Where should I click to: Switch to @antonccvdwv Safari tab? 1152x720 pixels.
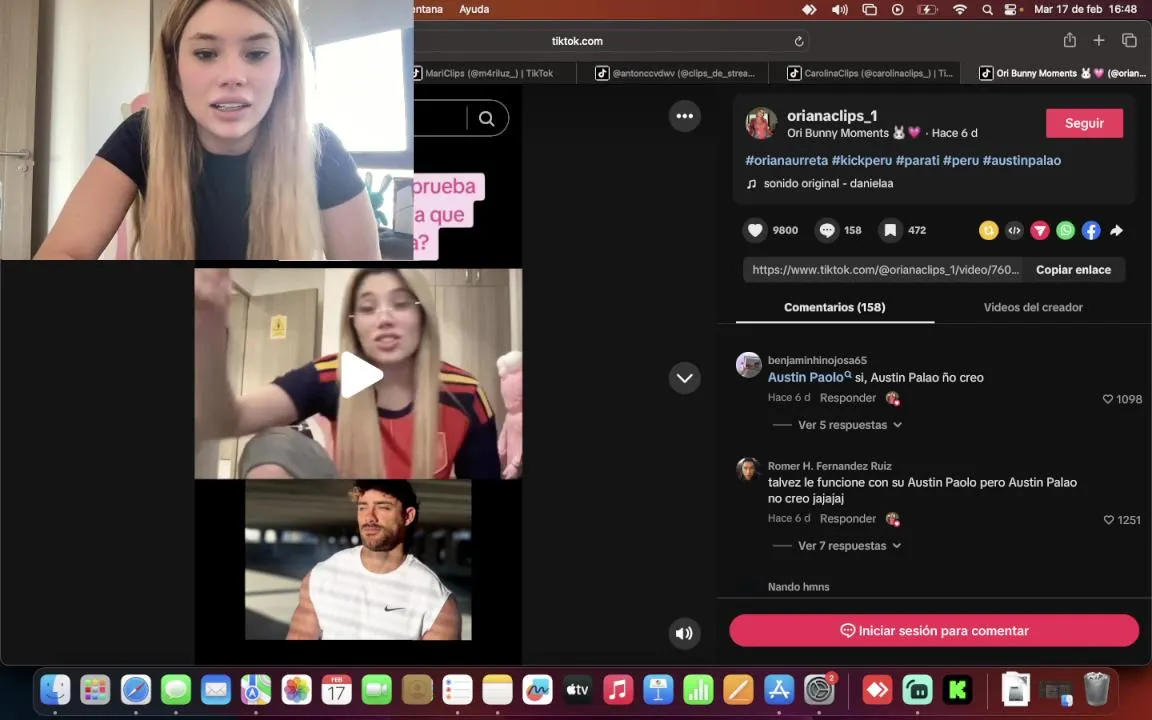click(x=673, y=73)
